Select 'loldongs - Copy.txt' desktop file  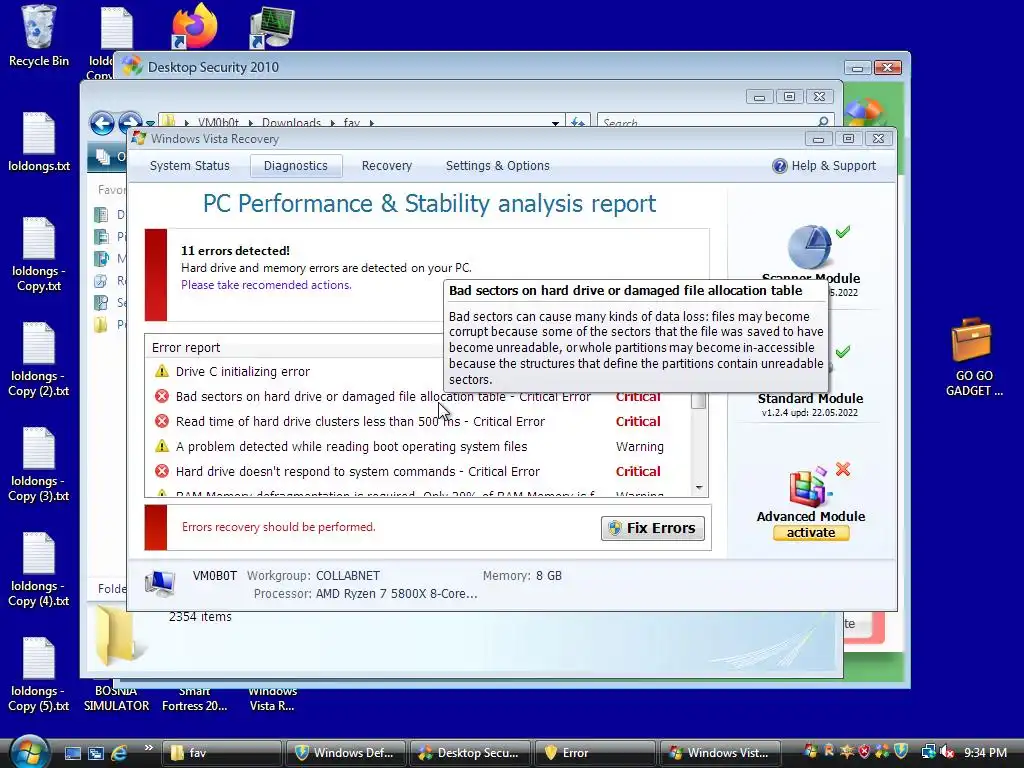(39, 255)
